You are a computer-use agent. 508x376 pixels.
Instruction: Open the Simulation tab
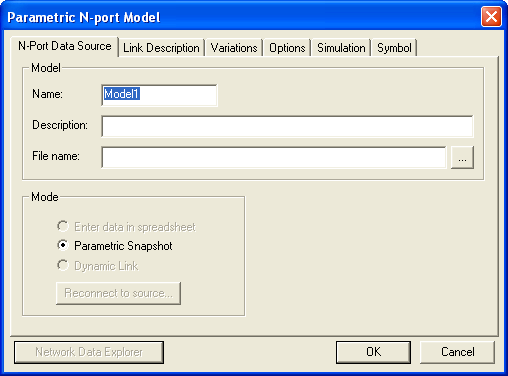point(341,48)
